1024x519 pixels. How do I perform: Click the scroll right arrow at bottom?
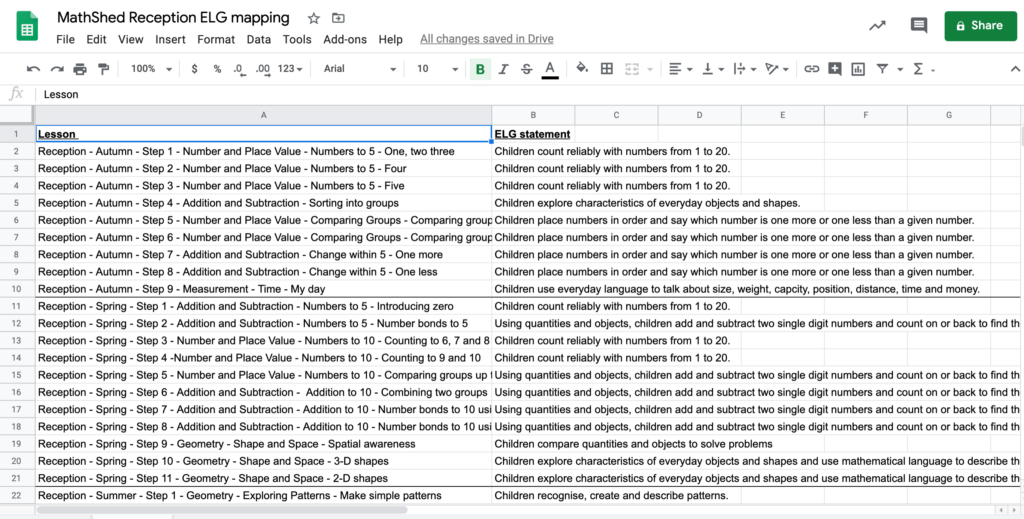click(x=1014, y=509)
